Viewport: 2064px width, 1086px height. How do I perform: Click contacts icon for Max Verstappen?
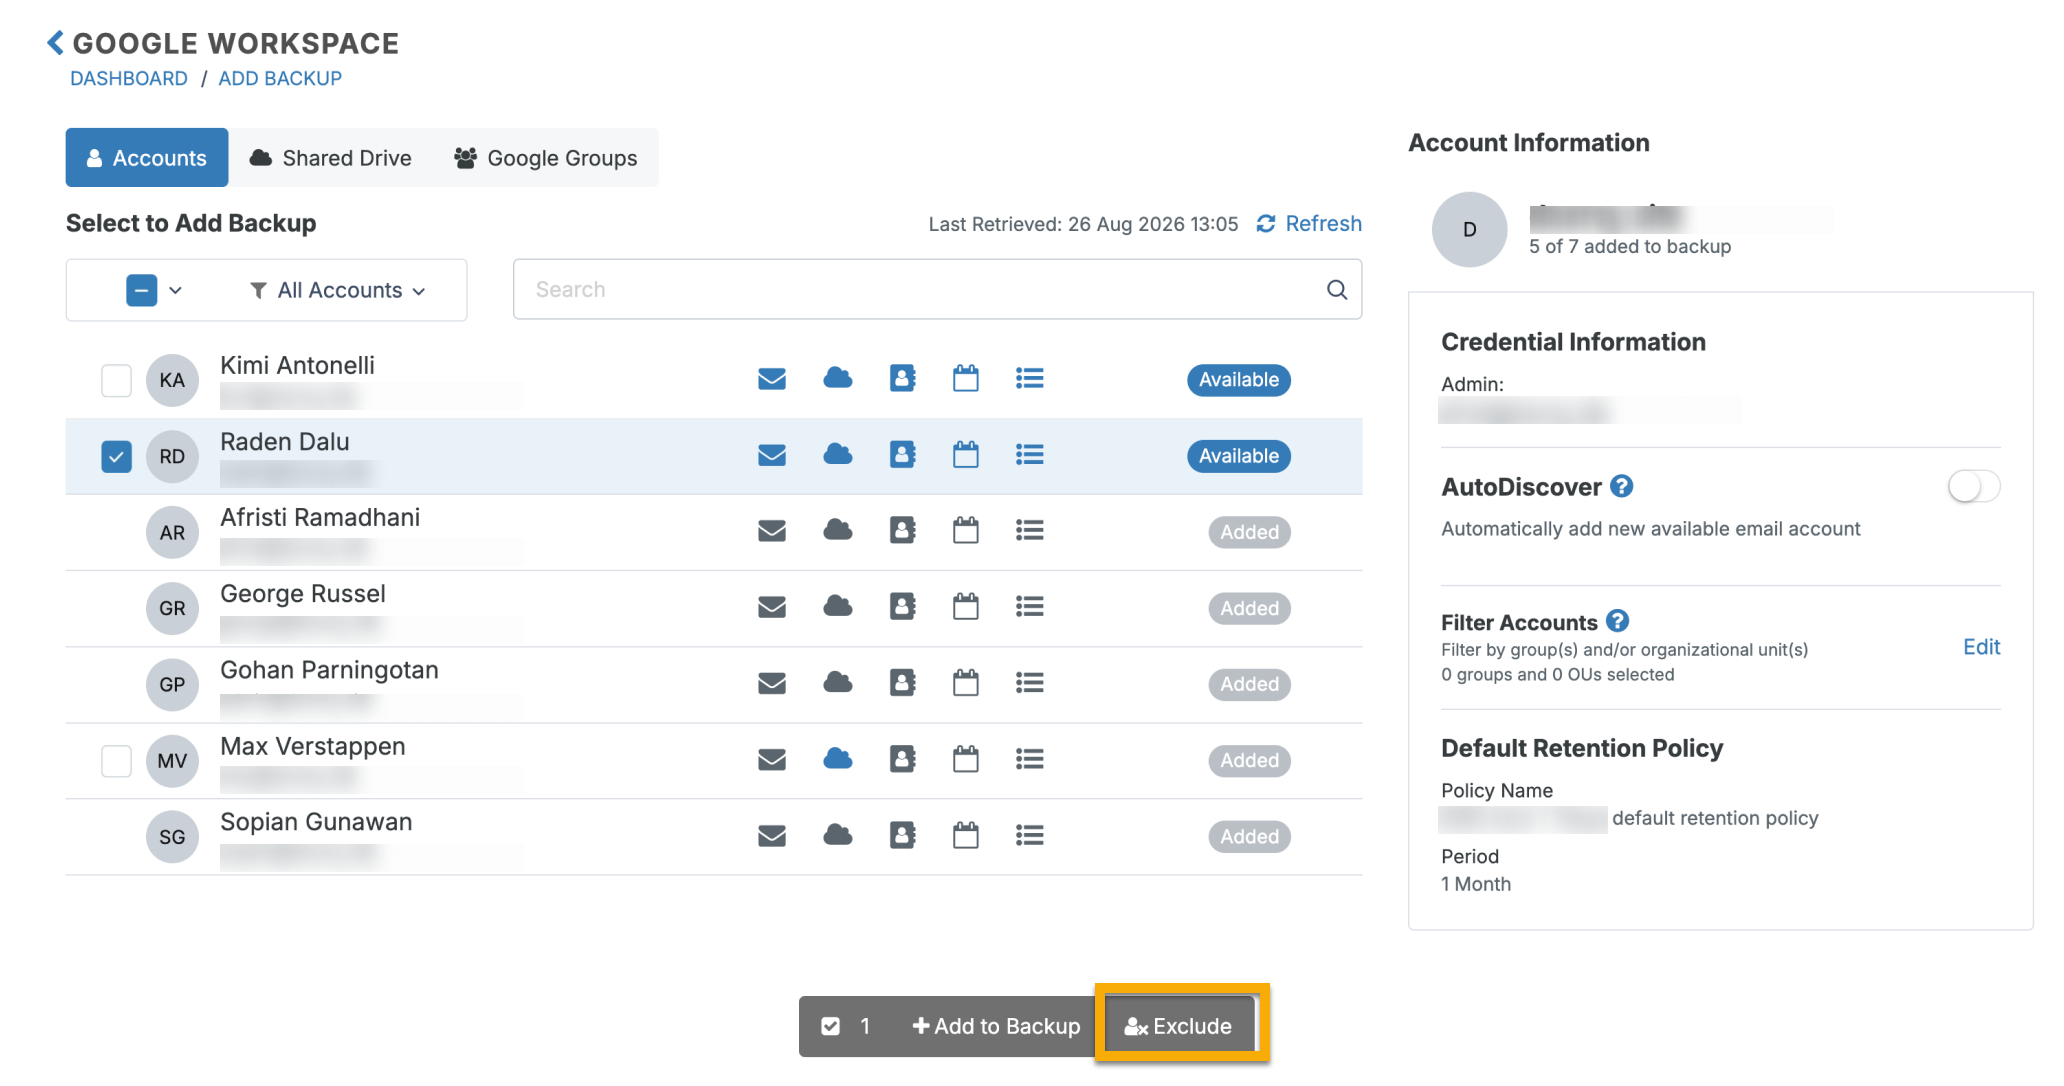(x=903, y=759)
